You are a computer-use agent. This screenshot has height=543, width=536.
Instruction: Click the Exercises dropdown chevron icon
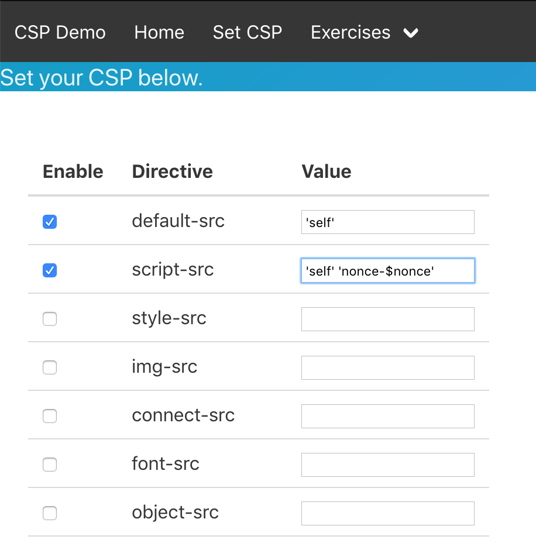coord(411,33)
